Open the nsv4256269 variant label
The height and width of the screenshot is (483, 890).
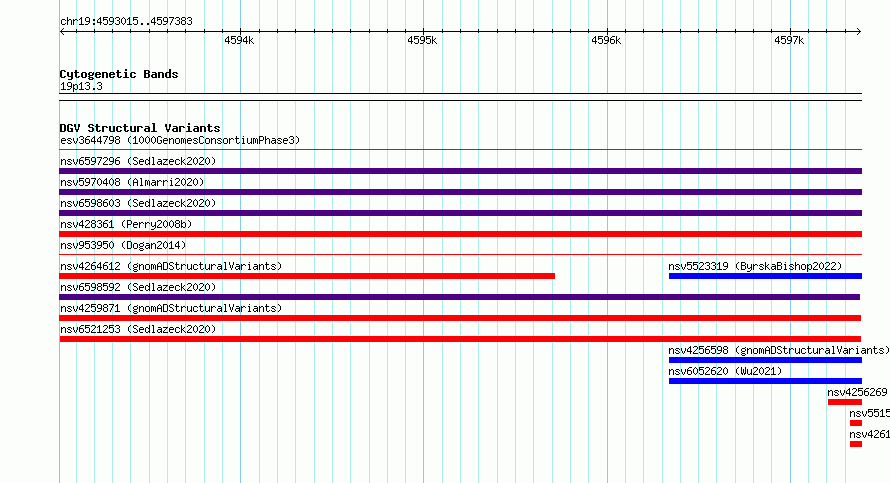coord(857,392)
